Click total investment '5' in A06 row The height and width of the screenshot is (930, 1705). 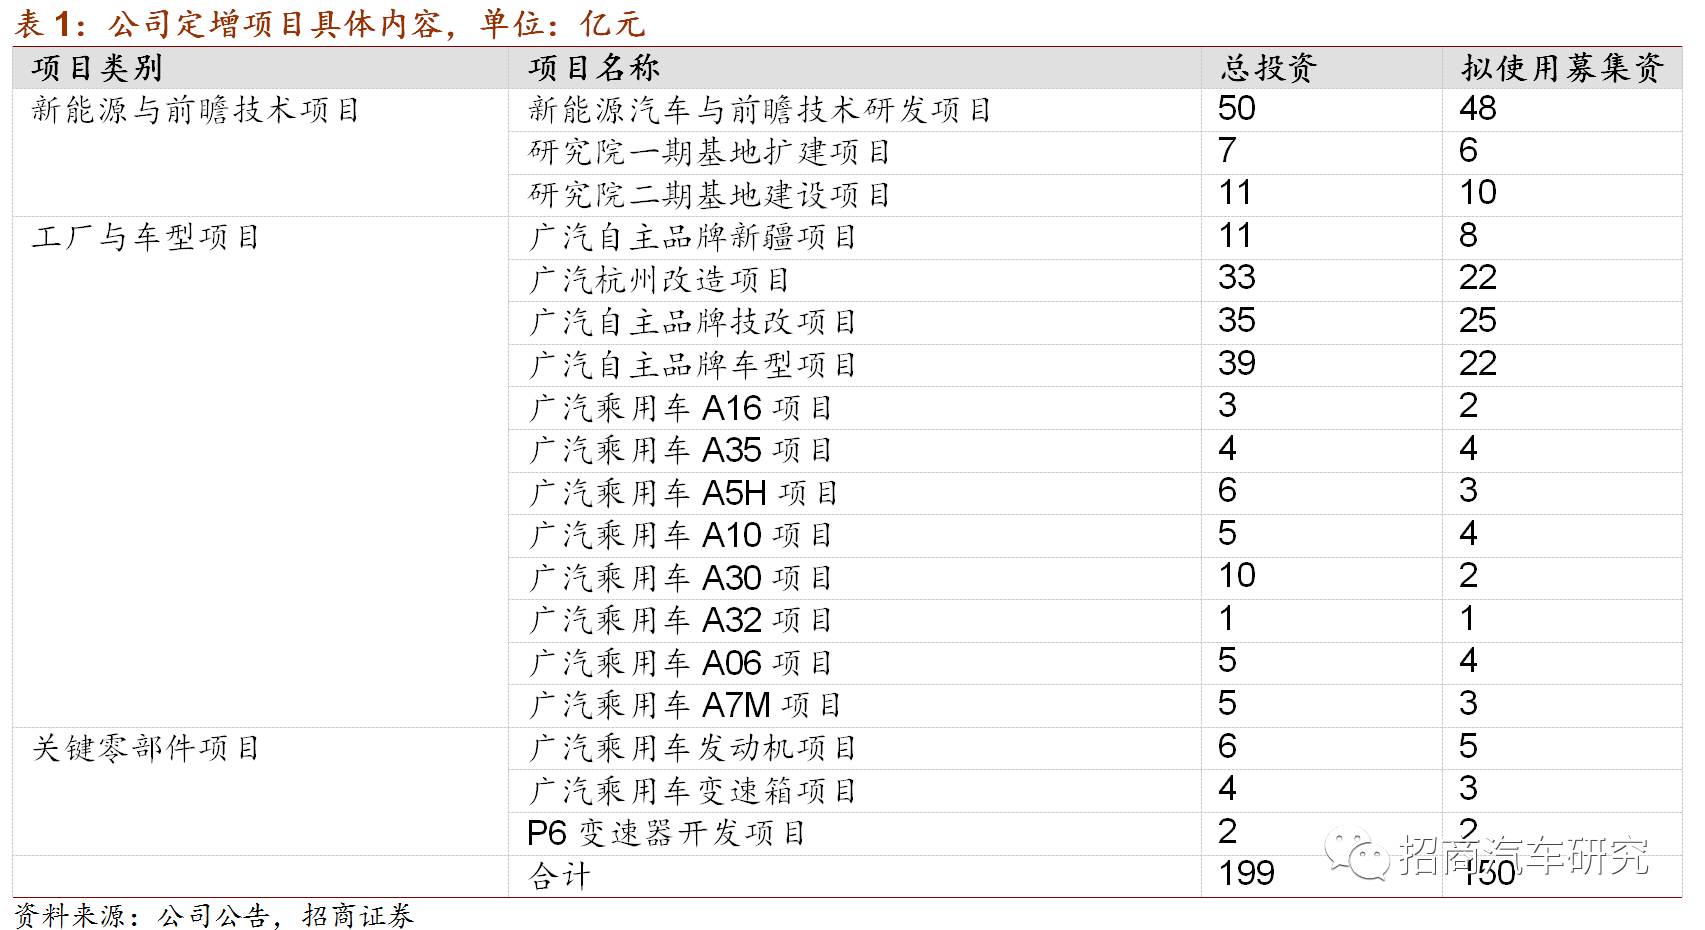[1228, 661]
